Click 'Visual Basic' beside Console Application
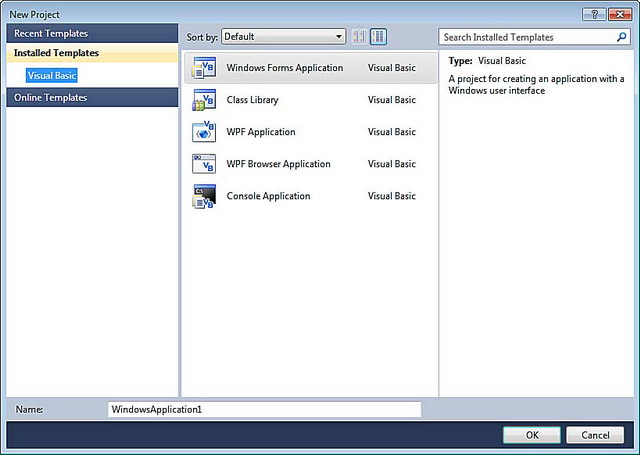 pyautogui.click(x=392, y=196)
